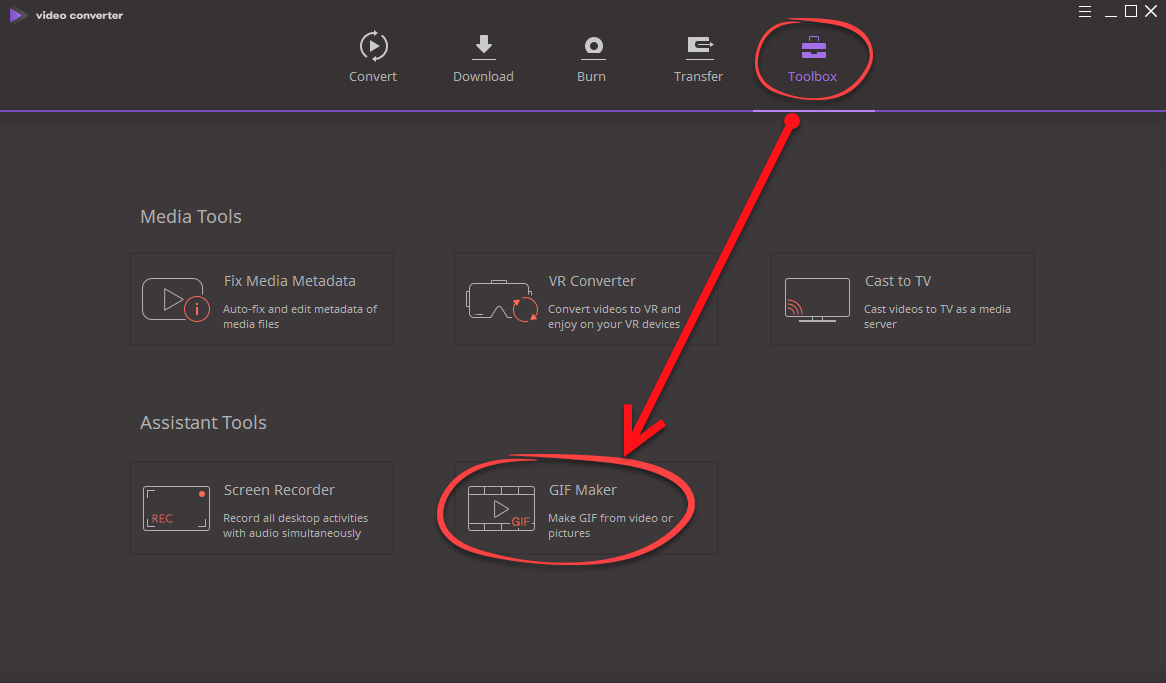Switch to the Toolbox tab label
The width and height of the screenshot is (1166, 683).
(x=812, y=77)
